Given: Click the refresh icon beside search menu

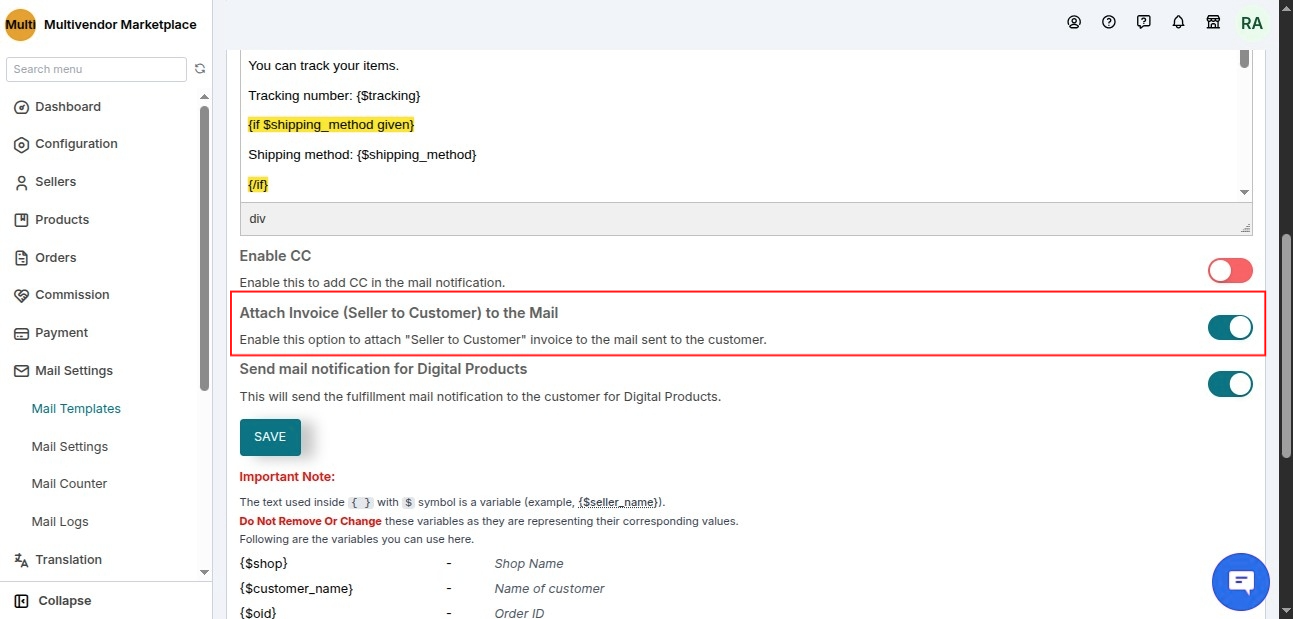Looking at the screenshot, I should (200, 69).
